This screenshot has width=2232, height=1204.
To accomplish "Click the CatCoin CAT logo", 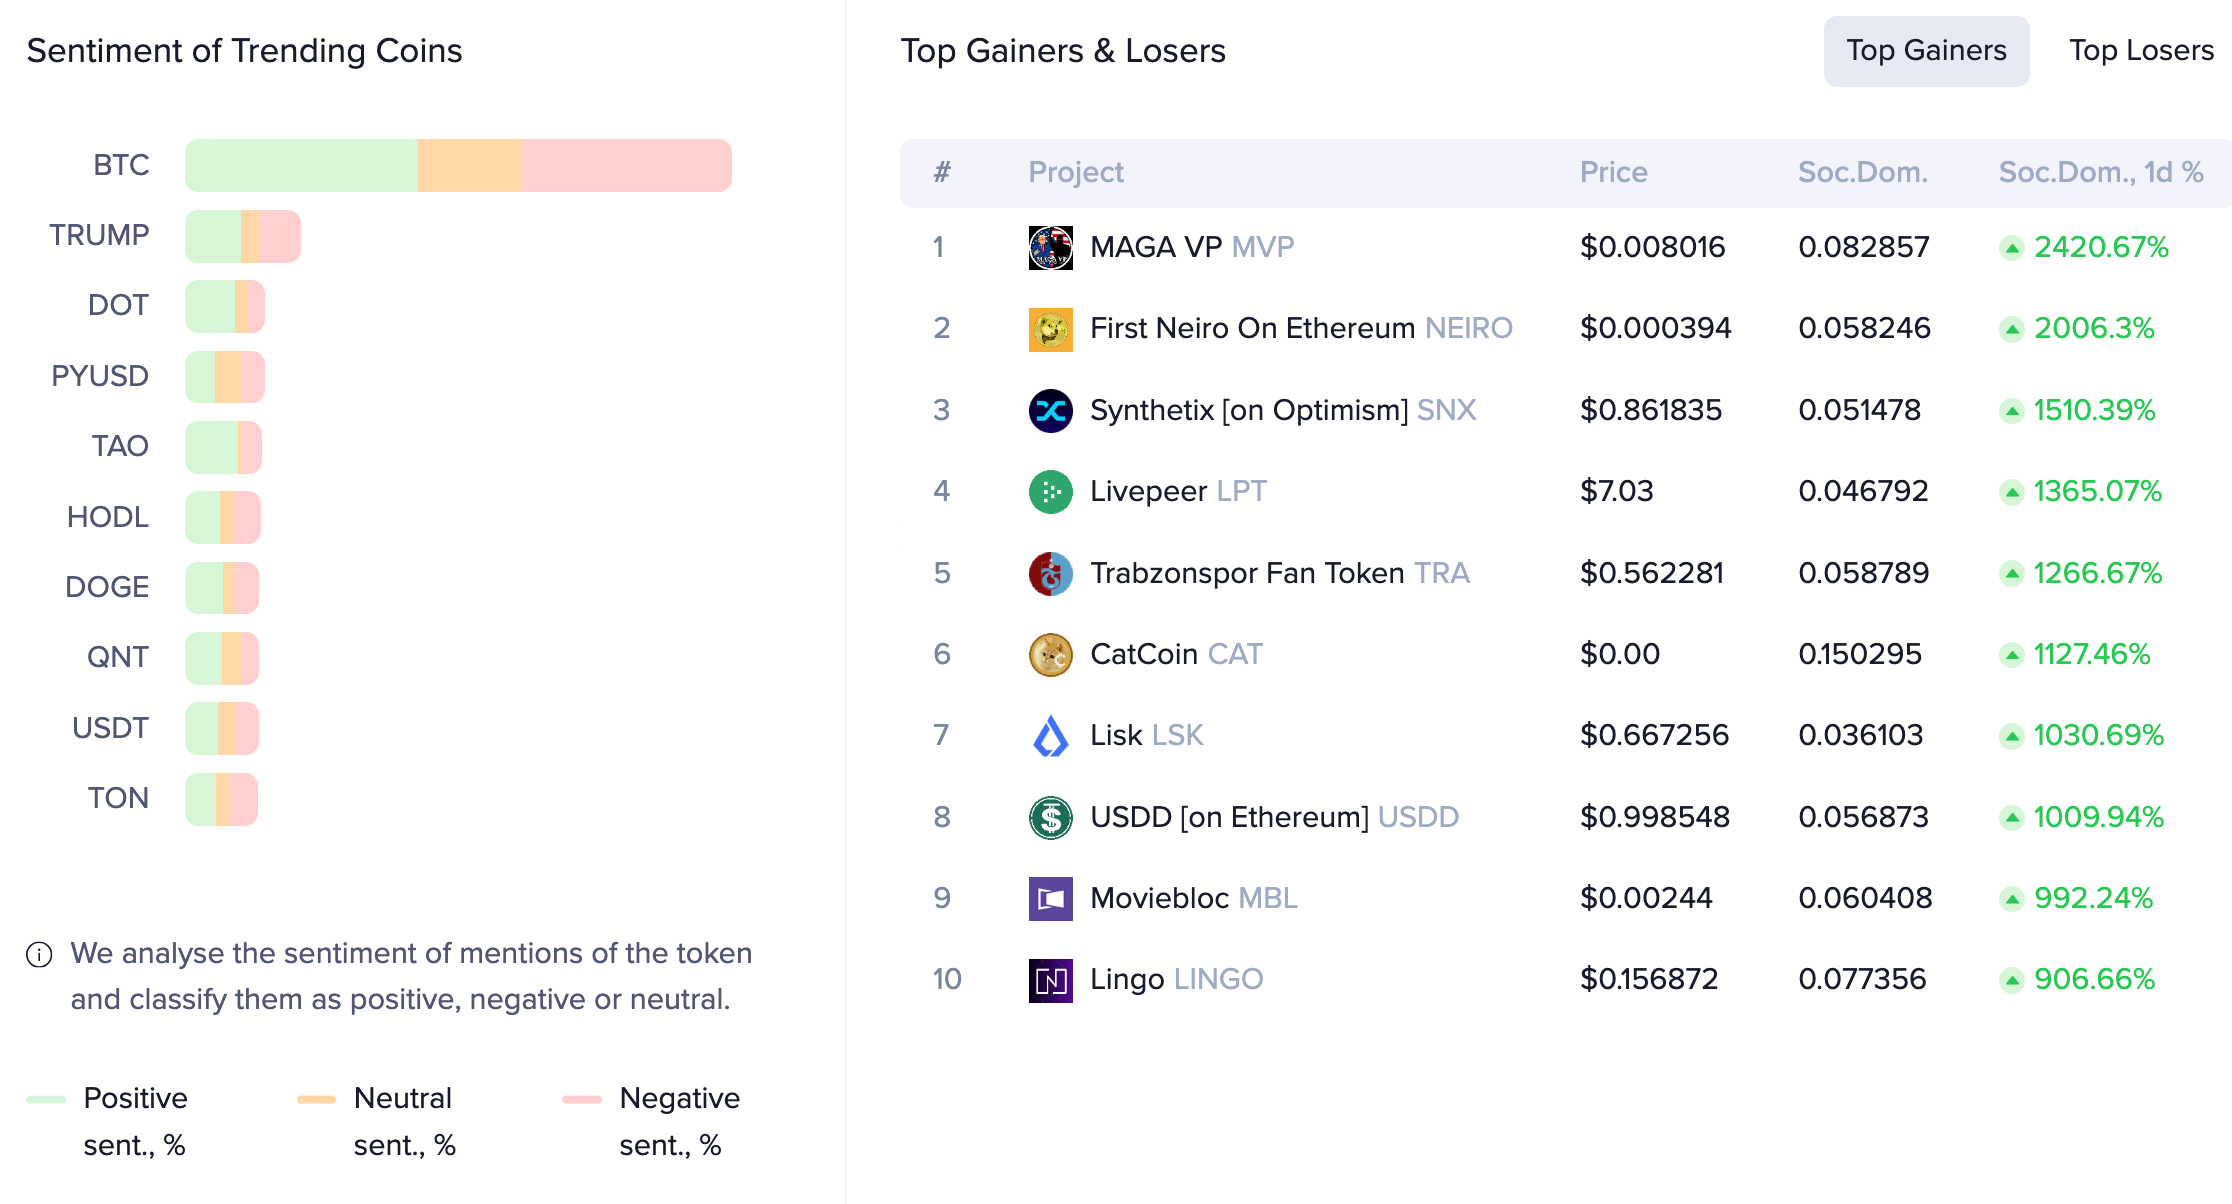I will click(x=1050, y=654).
